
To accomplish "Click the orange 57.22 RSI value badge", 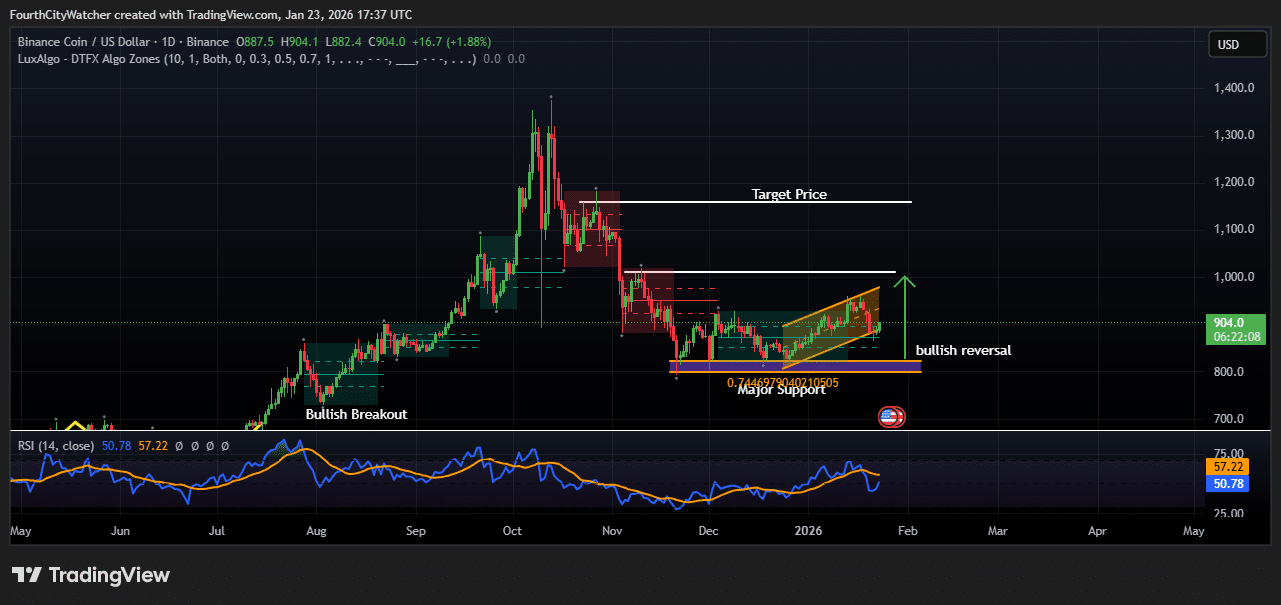I will [x=1227, y=466].
